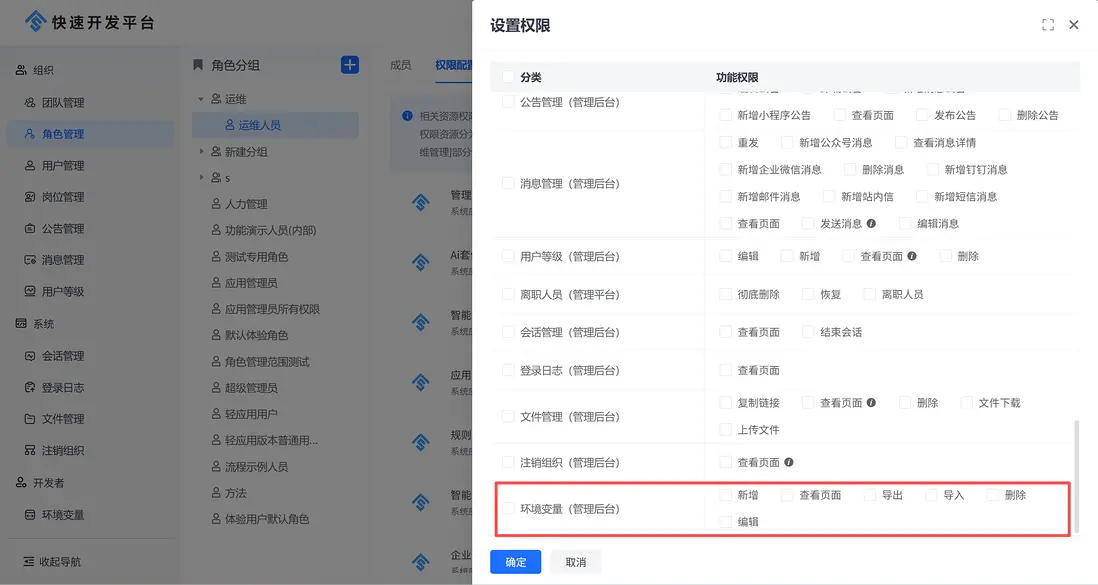Click the 岗位管理 sidebar icon

tap(30, 197)
